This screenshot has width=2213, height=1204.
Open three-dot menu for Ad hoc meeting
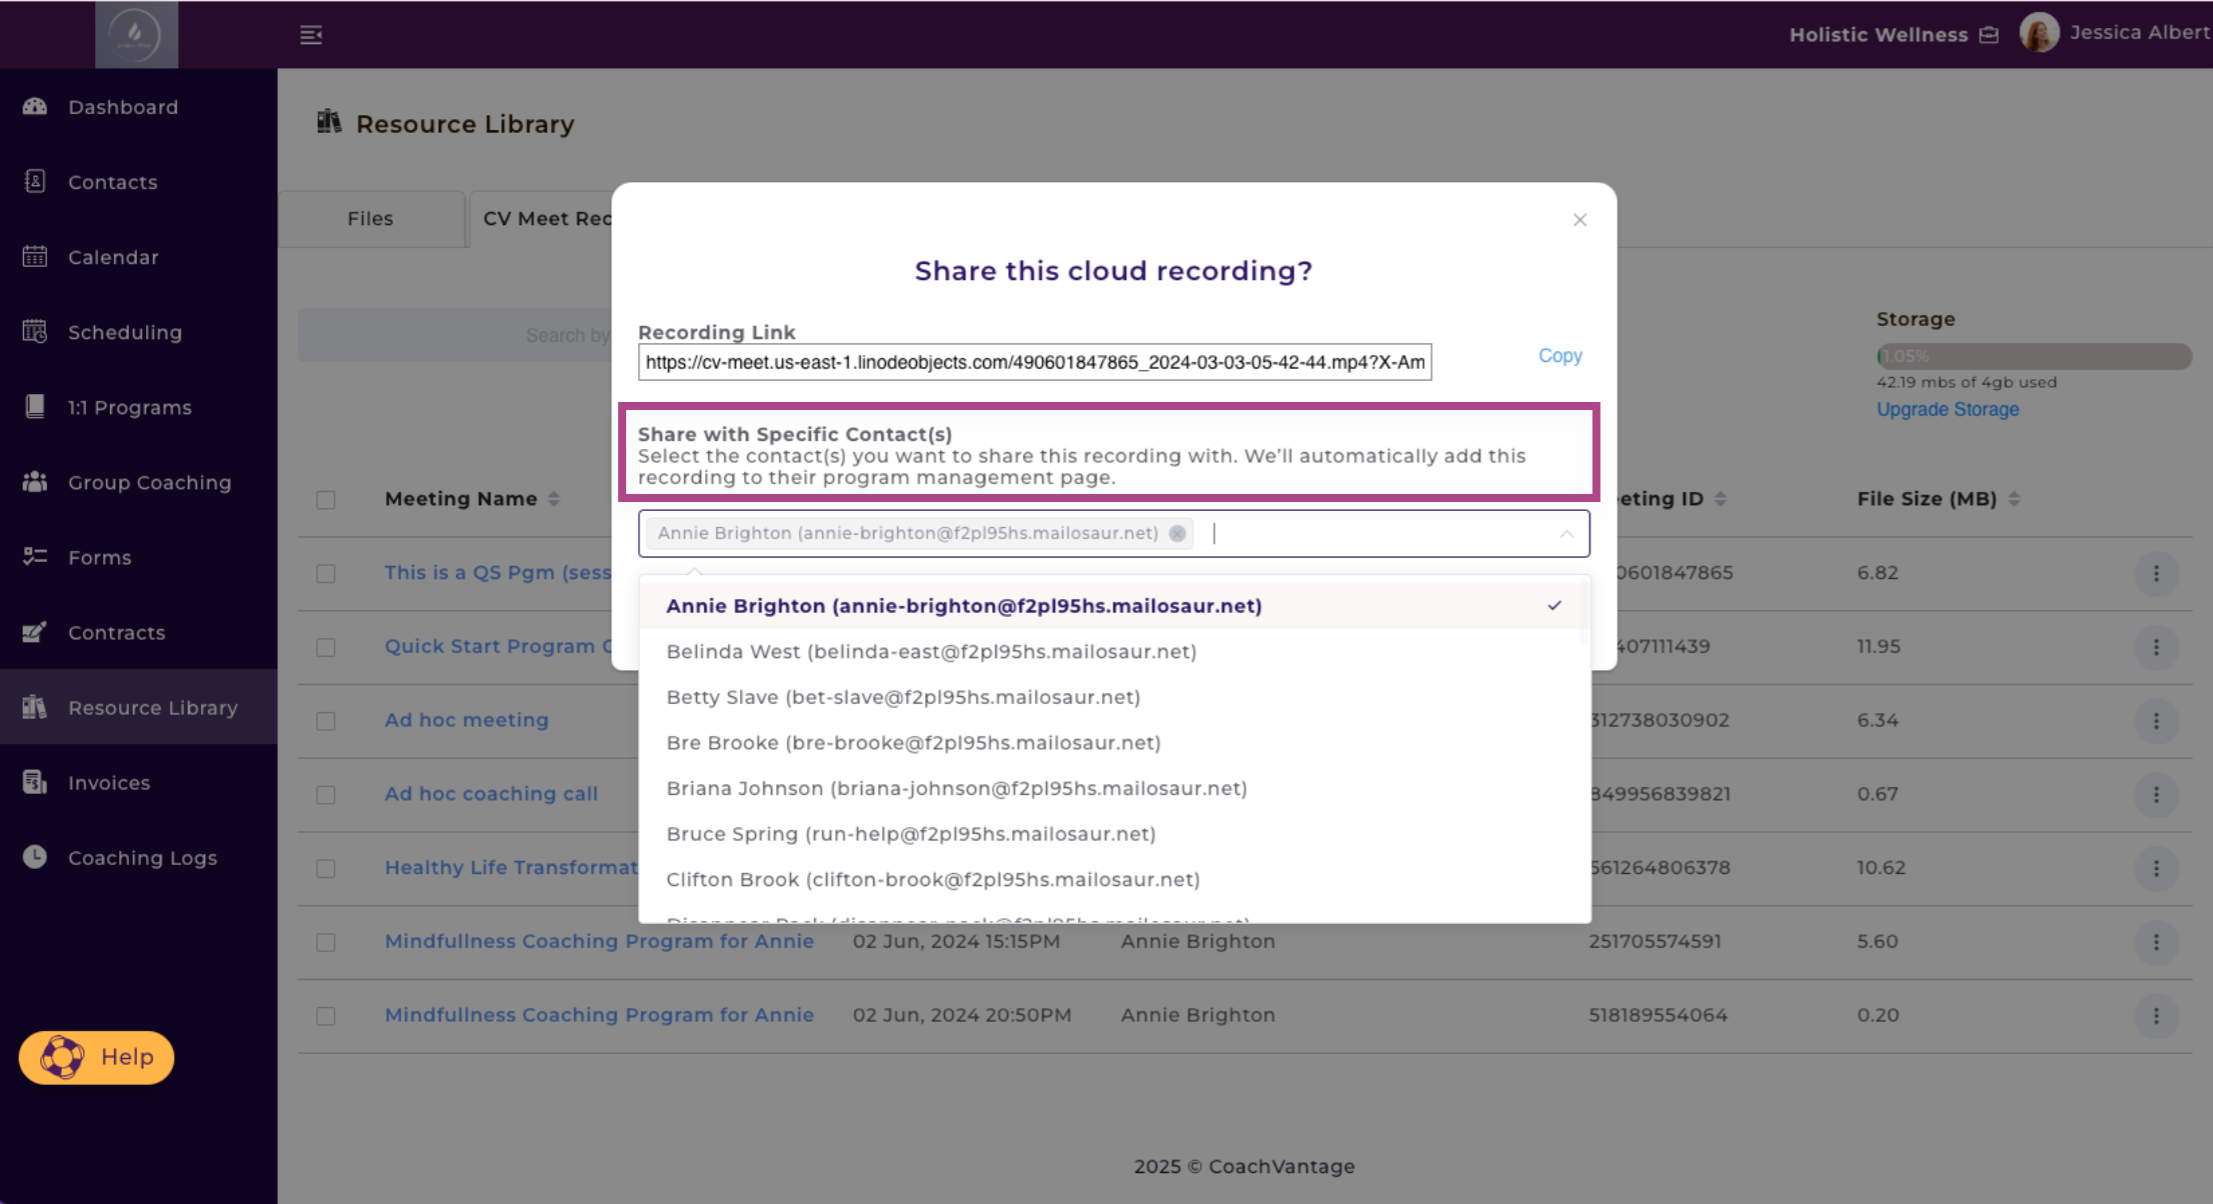tap(2155, 720)
